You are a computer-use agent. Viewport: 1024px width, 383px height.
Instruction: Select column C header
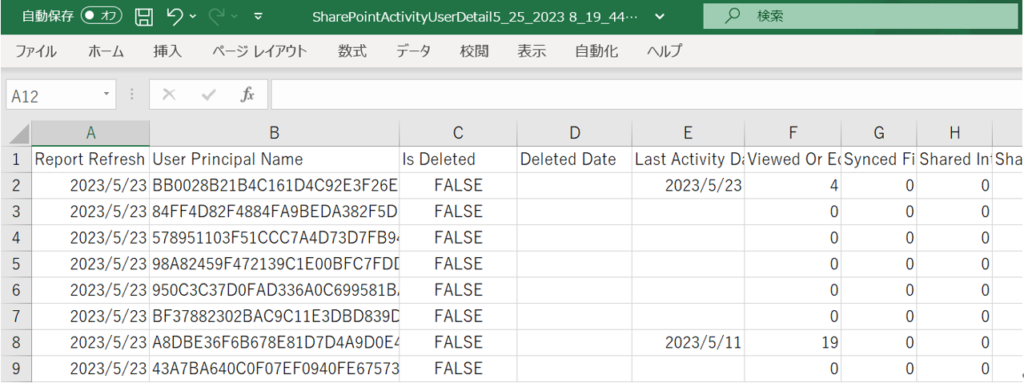click(x=458, y=133)
